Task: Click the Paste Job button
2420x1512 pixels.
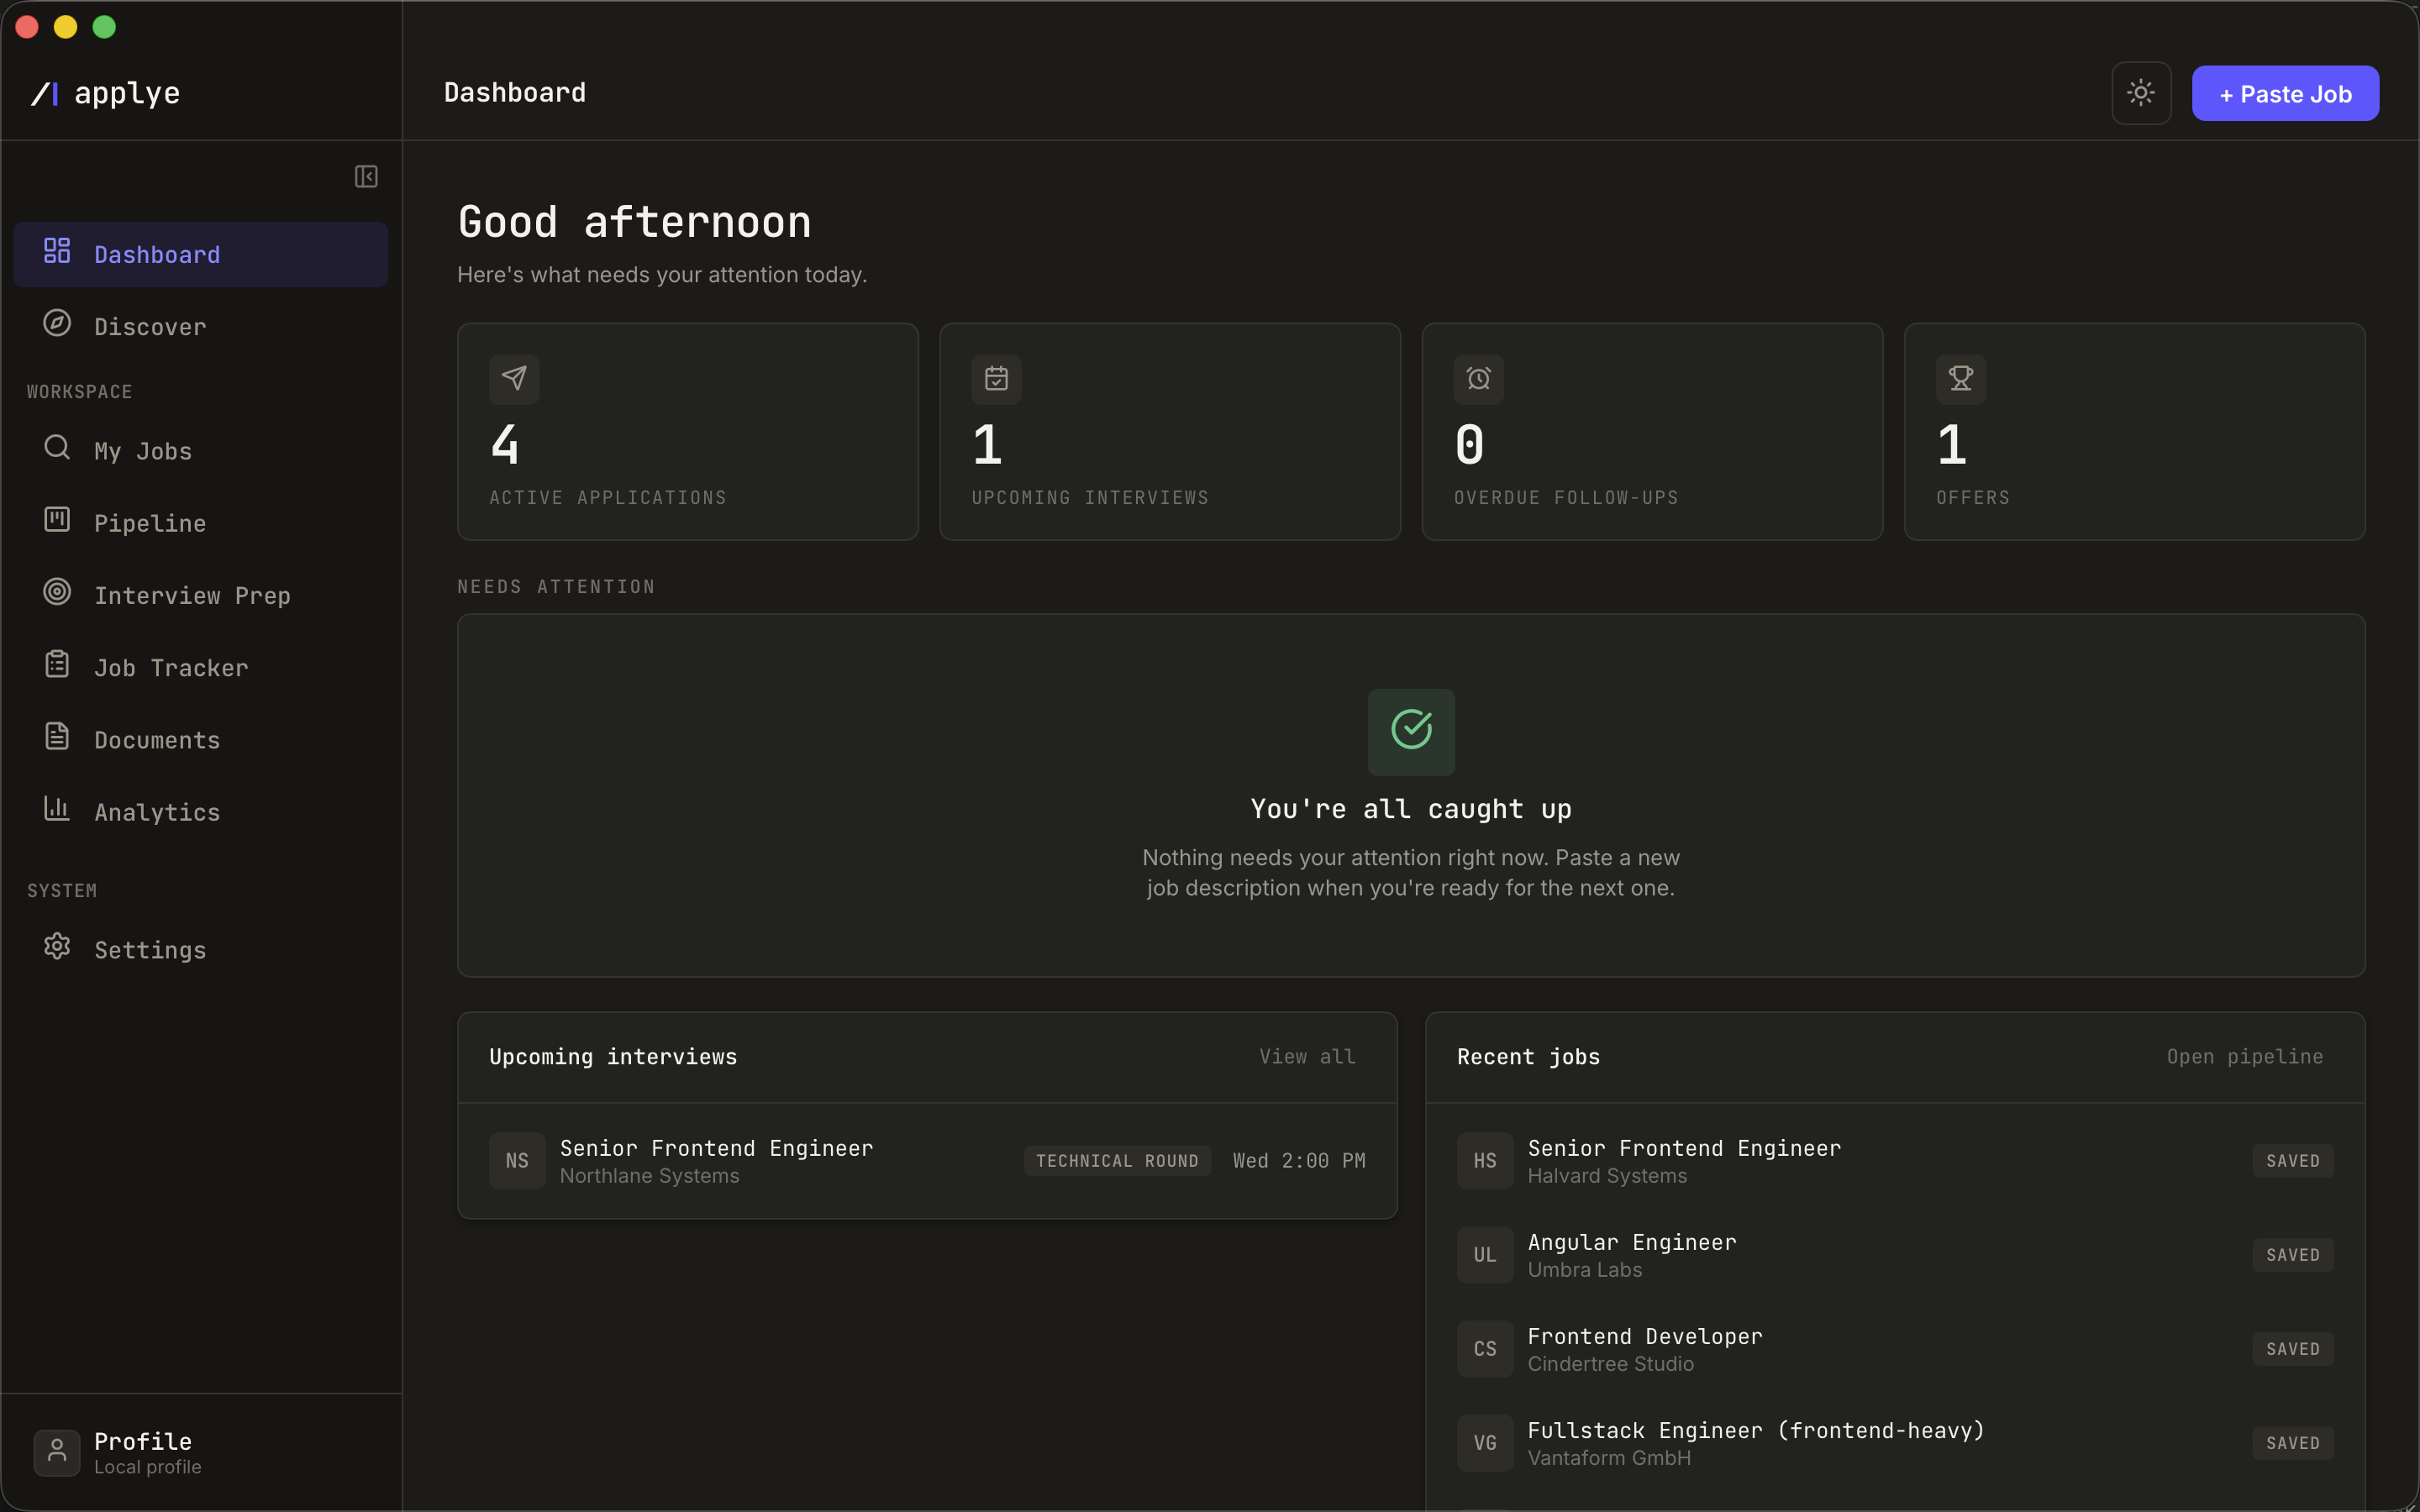Action: 2284,93
